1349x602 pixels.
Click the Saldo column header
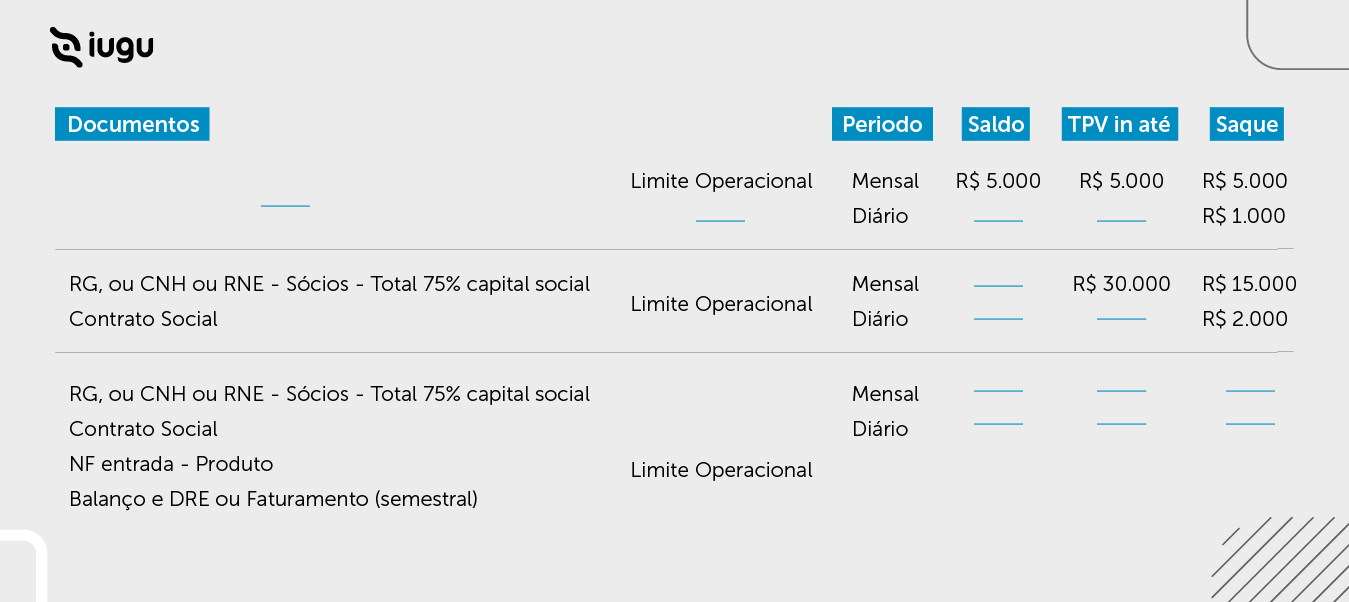point(996,124)
